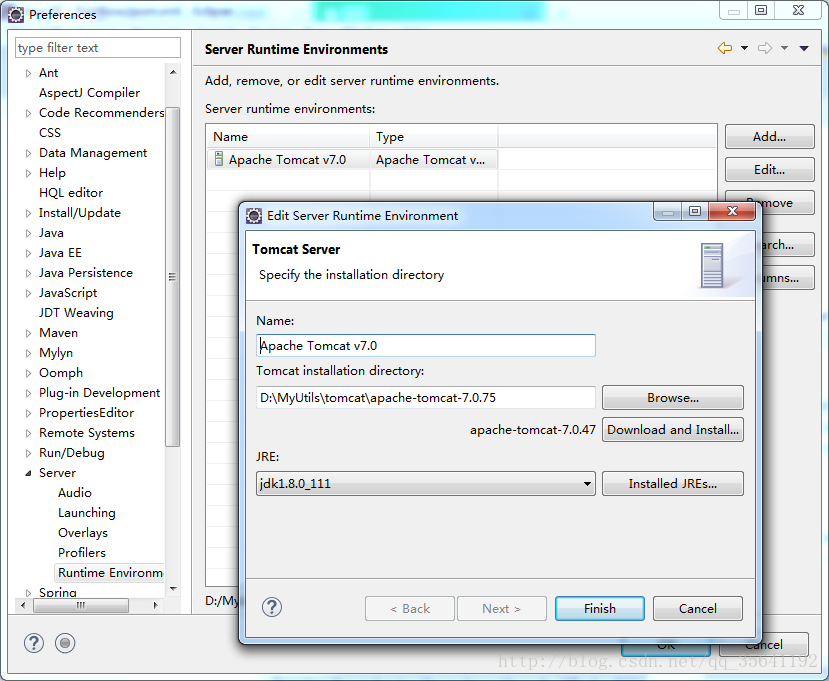Expand the Plug-in Development node
Viewport: 829px width, 681px height.
tap(29, 393)
